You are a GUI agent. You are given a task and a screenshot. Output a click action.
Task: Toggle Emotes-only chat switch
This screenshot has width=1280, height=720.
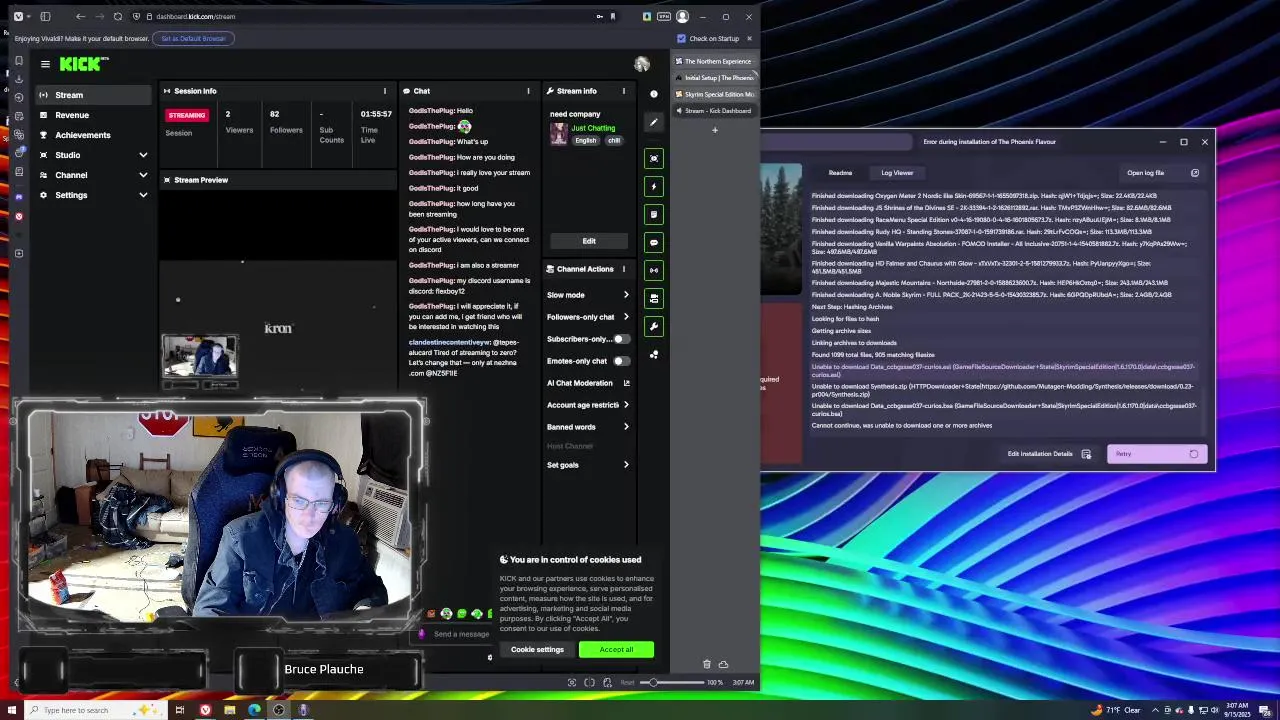tap(620, 361)
